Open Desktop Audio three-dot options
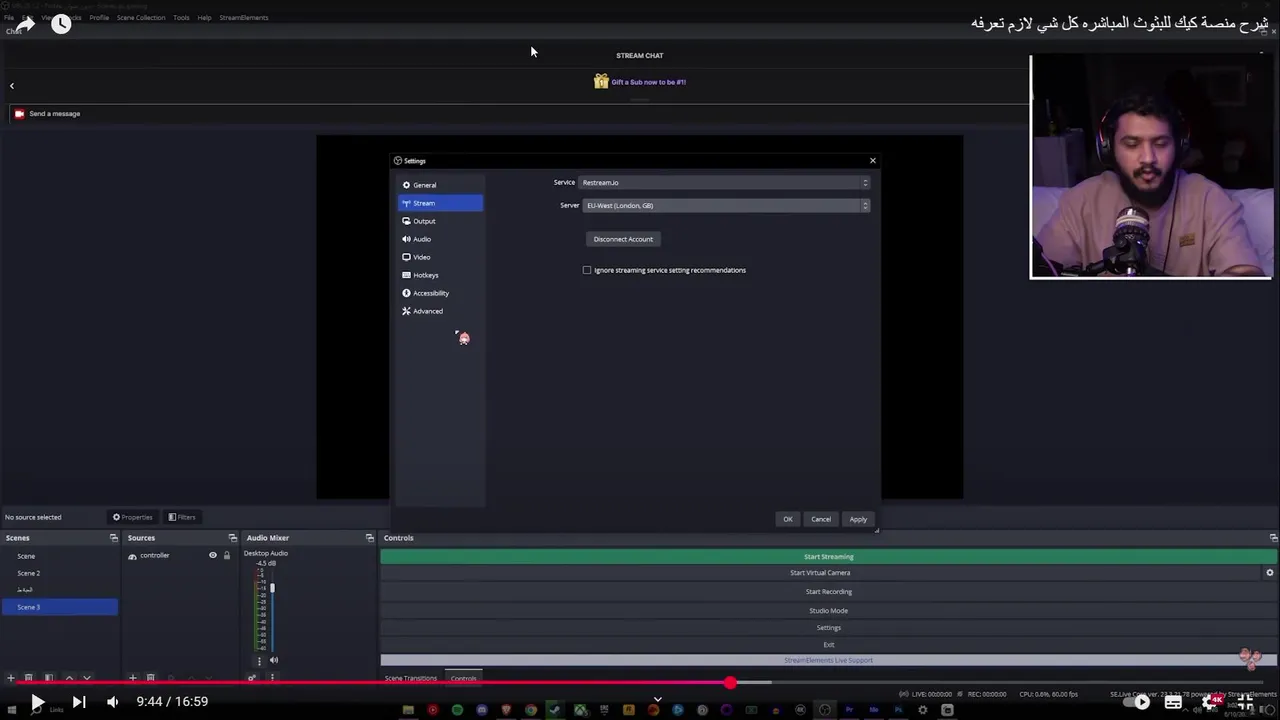 point(259,661)
